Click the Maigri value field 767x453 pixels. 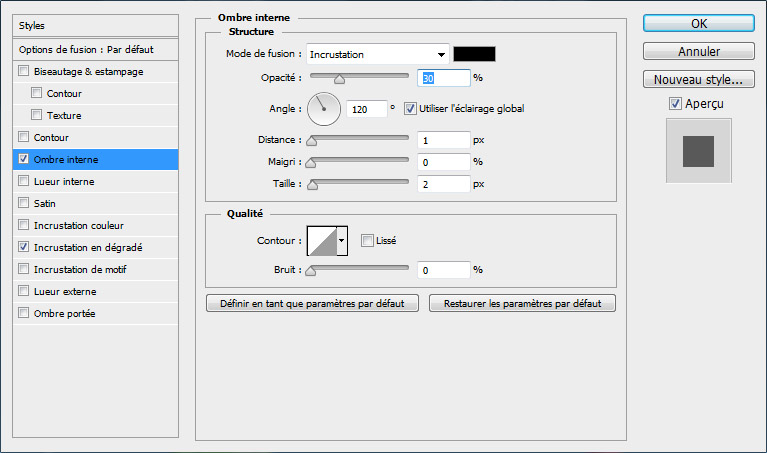pos(444,162)
